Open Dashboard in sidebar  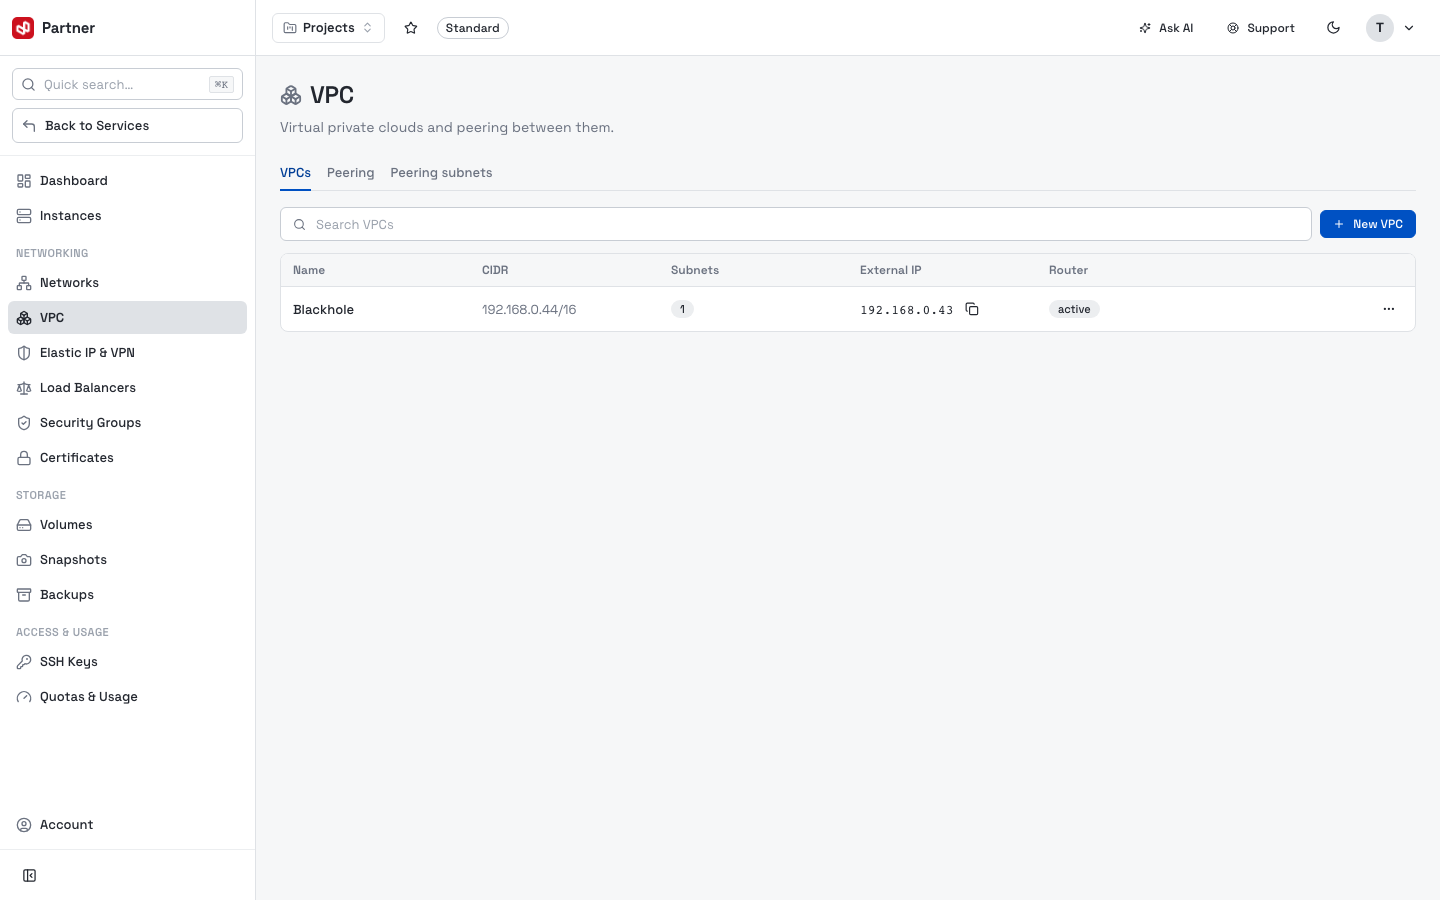(x=127, y=181)
